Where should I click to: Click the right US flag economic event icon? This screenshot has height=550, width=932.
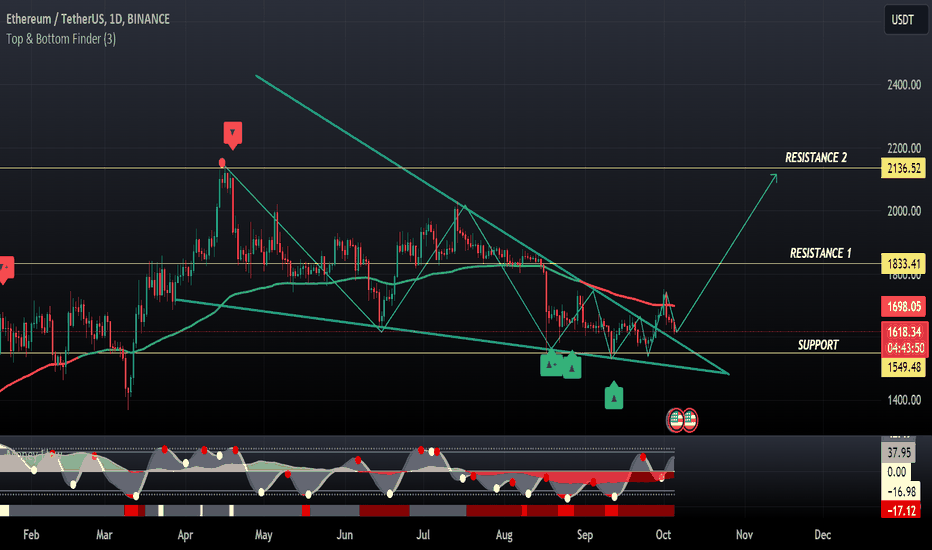[689, 420]
